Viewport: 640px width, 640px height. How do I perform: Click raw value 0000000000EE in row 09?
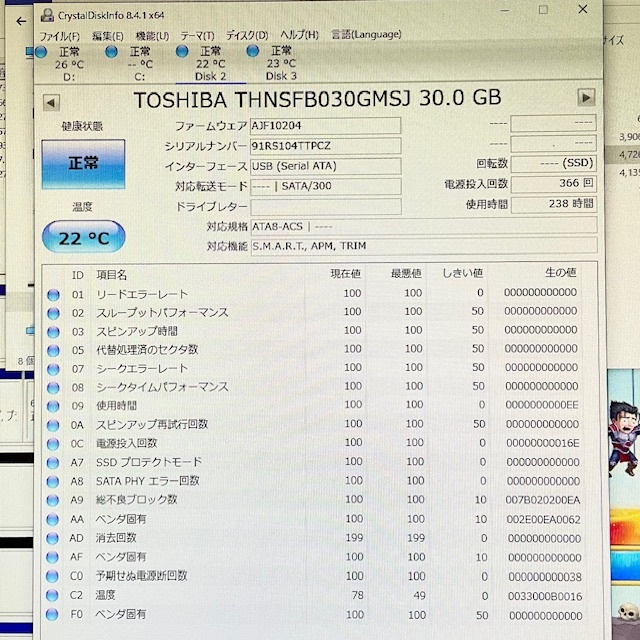(x=542, y=405)
